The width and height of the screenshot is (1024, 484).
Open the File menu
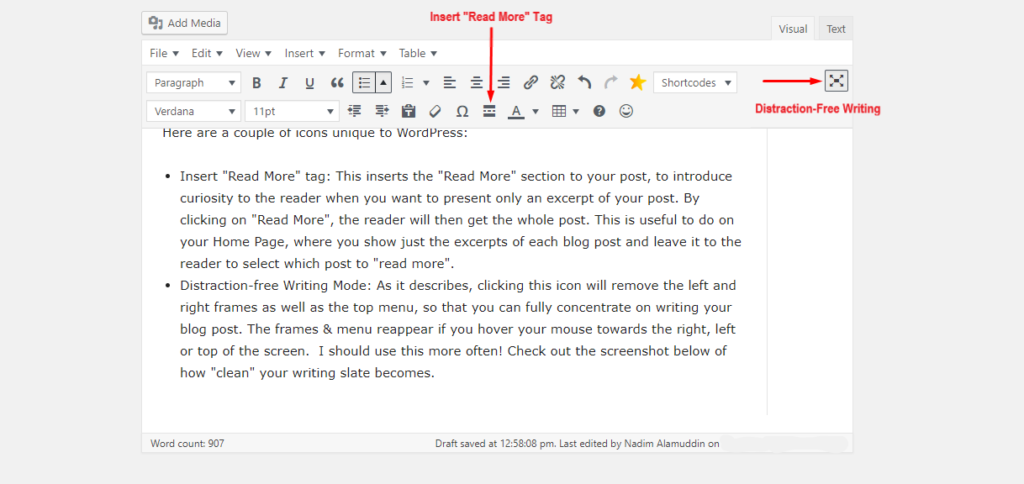click(x=164, y=53)
